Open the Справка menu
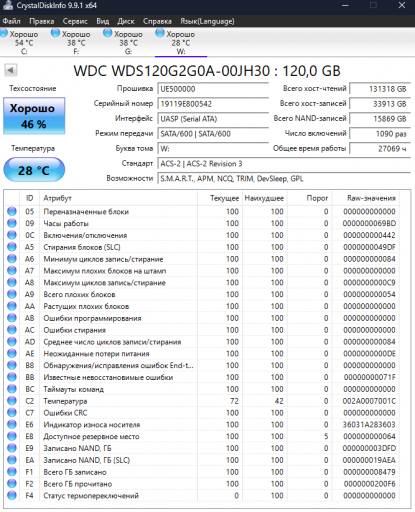 click(x=157, y=21)
